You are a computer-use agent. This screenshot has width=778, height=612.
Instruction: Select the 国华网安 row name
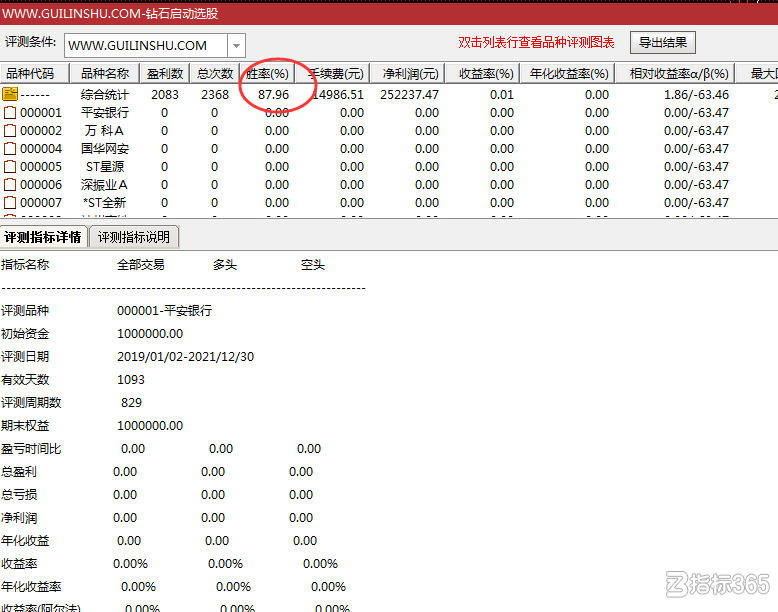(105, 148)
